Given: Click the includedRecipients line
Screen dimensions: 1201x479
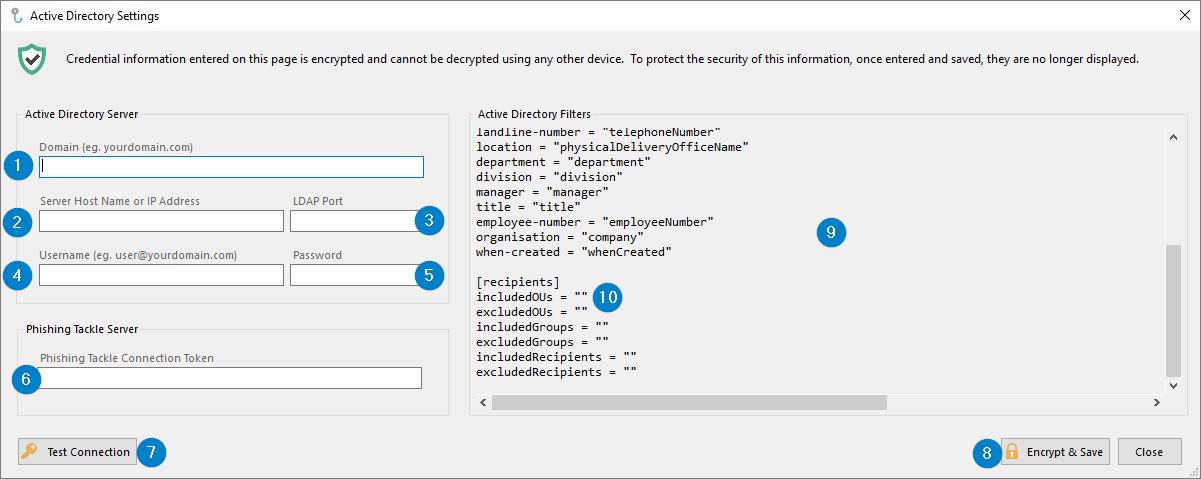Looking at the screenshot, I should coord(556,357).
